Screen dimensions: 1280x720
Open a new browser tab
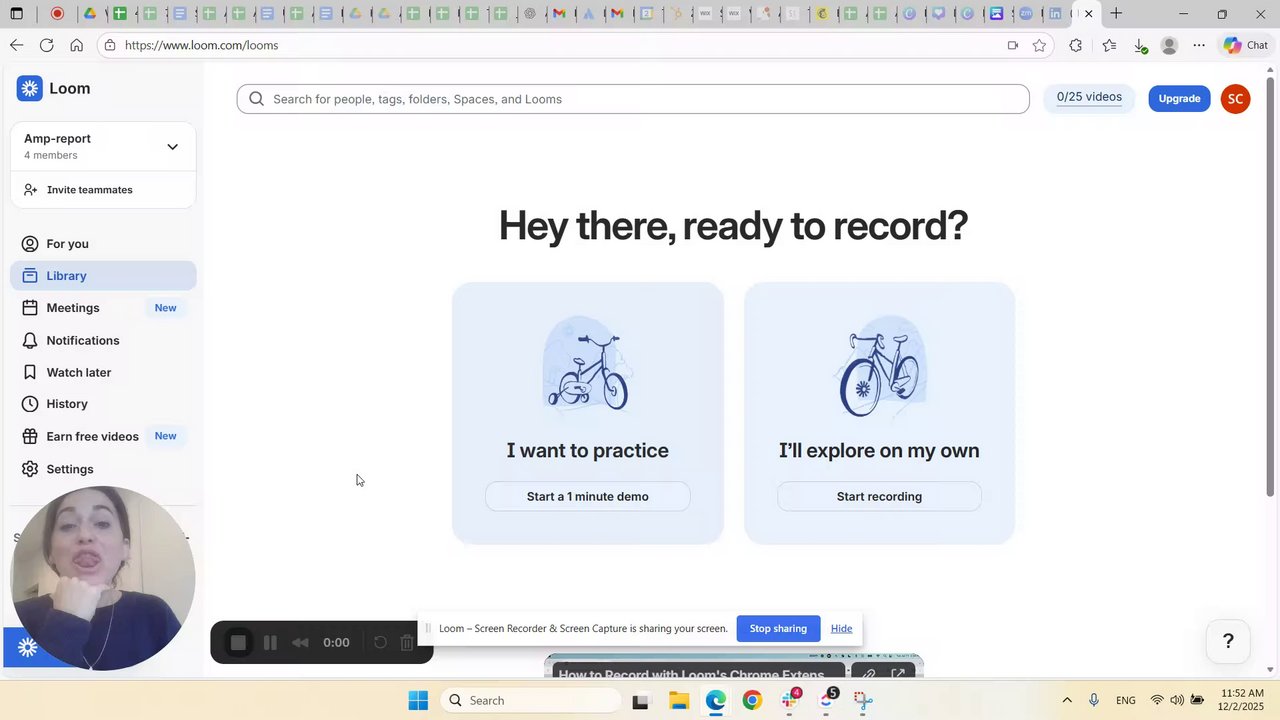[x=1116, y=14]
